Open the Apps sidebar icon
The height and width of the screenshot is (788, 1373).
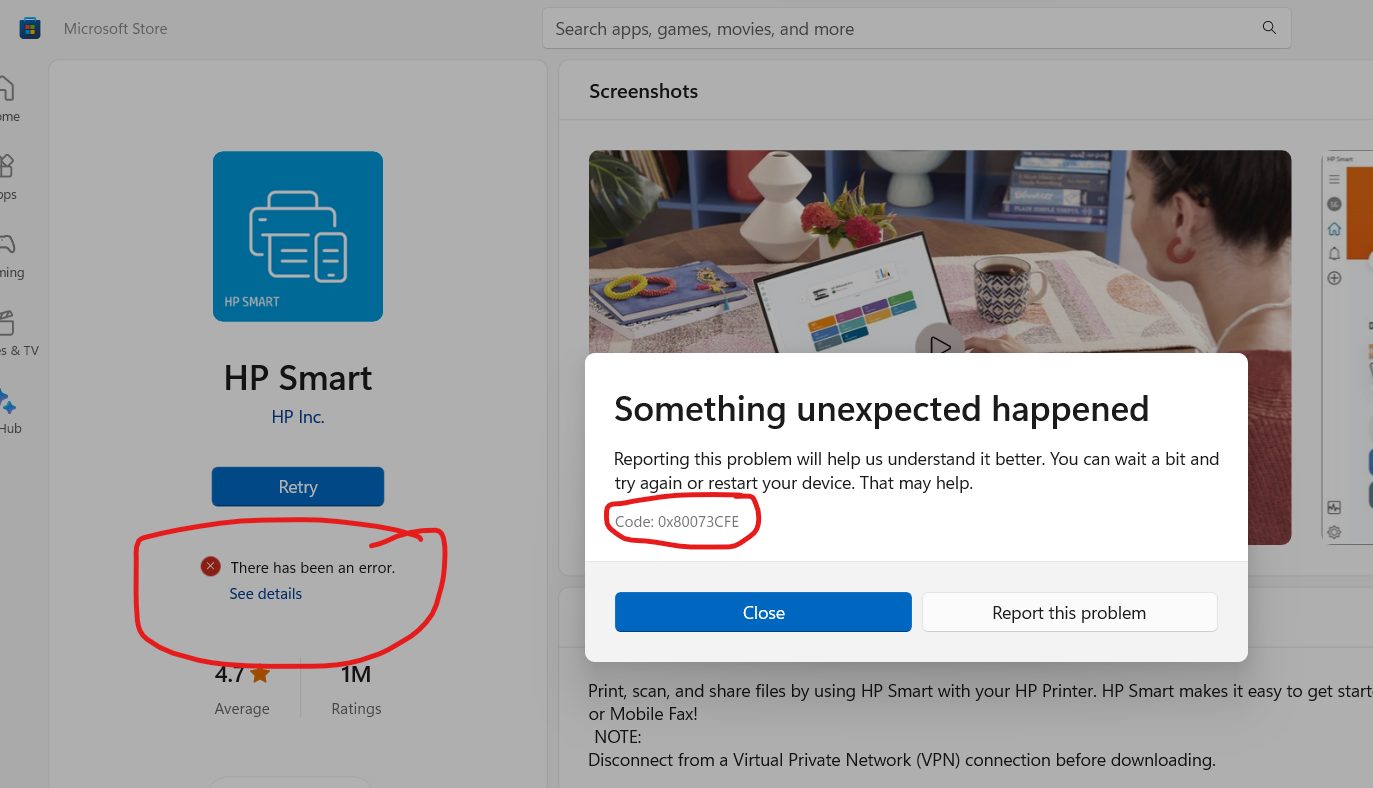(5, 167)
